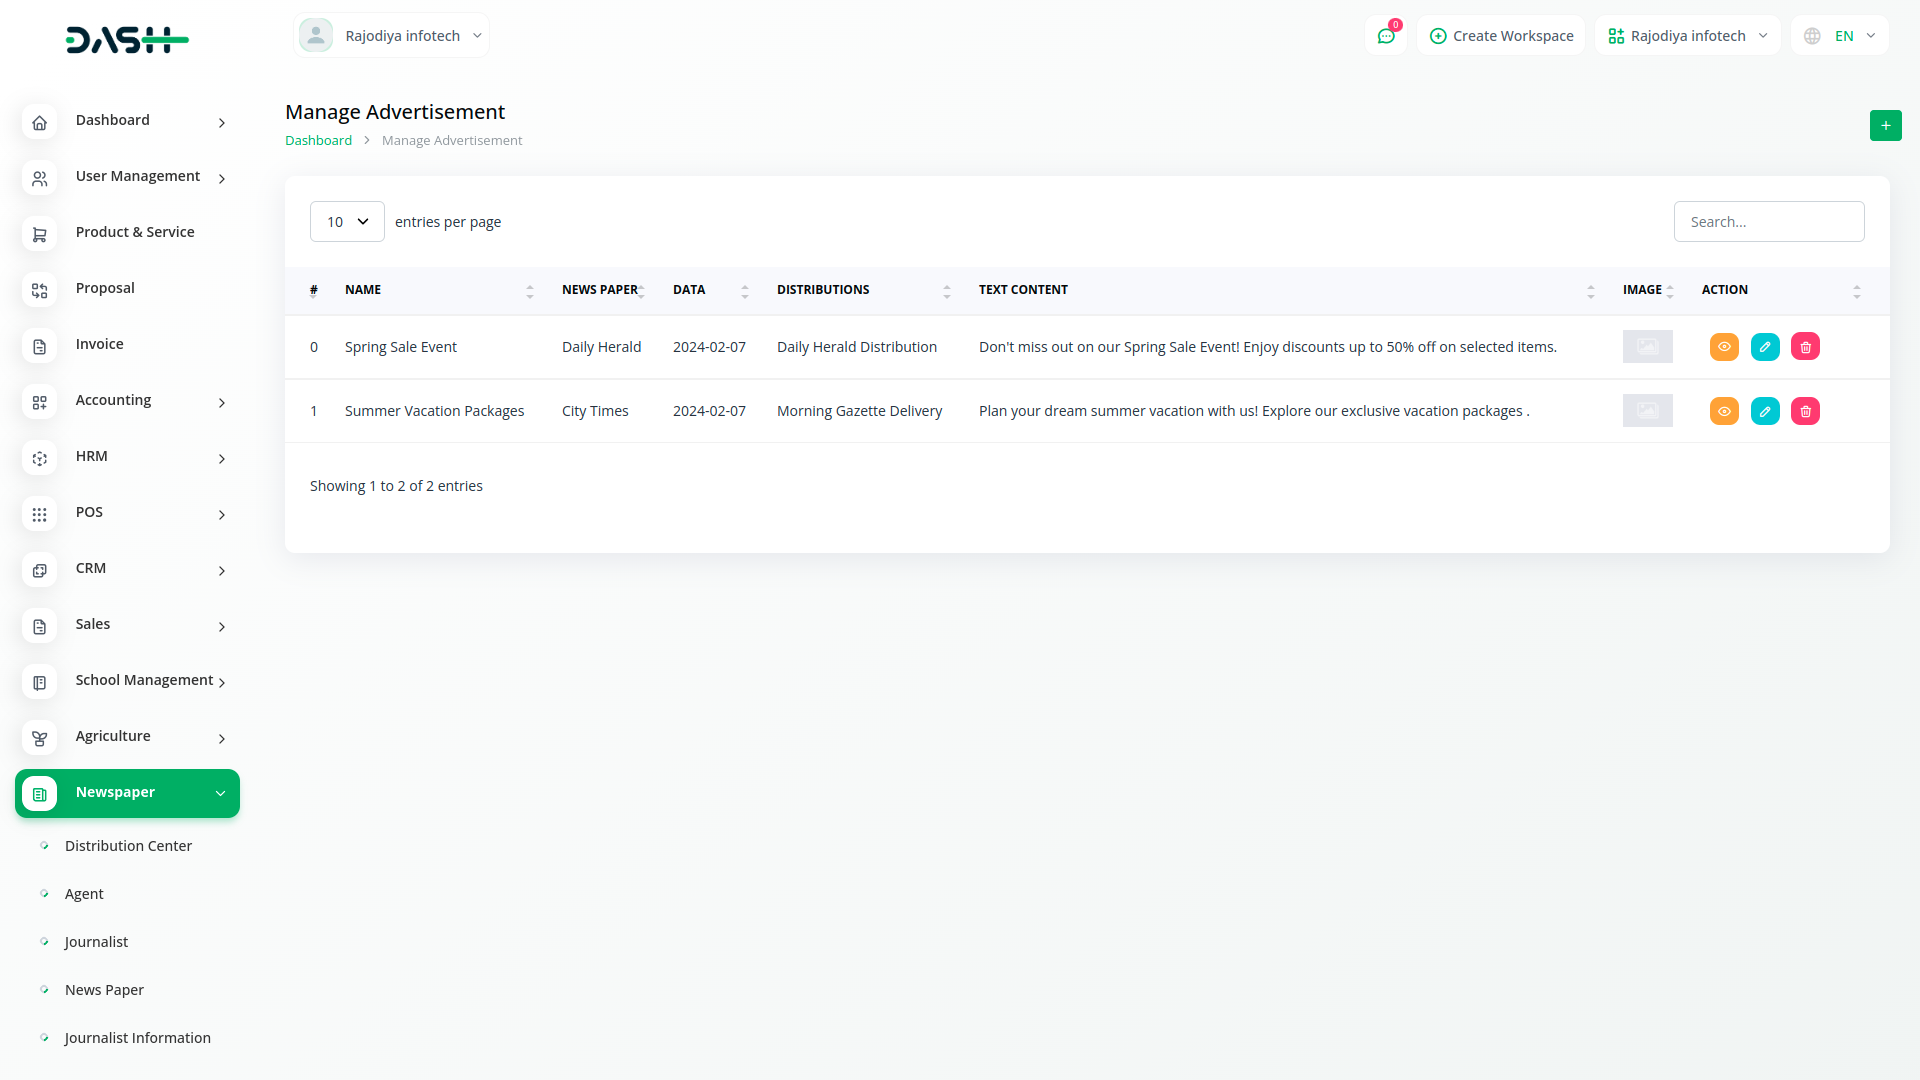Edit the Spring Sale Event row
Image resolution: width=1920 pixels, height=1080 pixels.
coord(1765,347)
